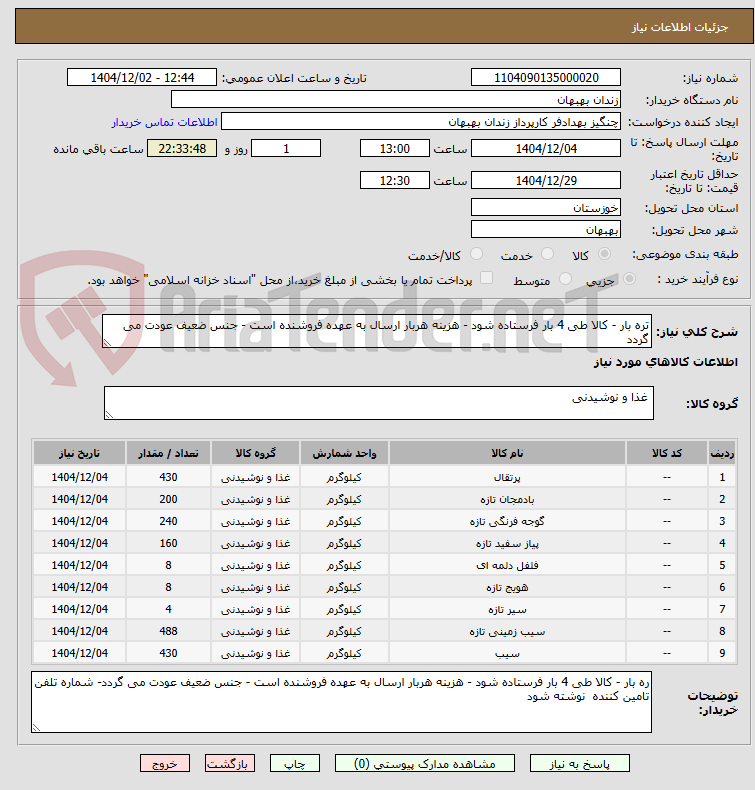Click the گروه کالا column header
This screenshot has height=790, width=755.
tap(255, 453)
